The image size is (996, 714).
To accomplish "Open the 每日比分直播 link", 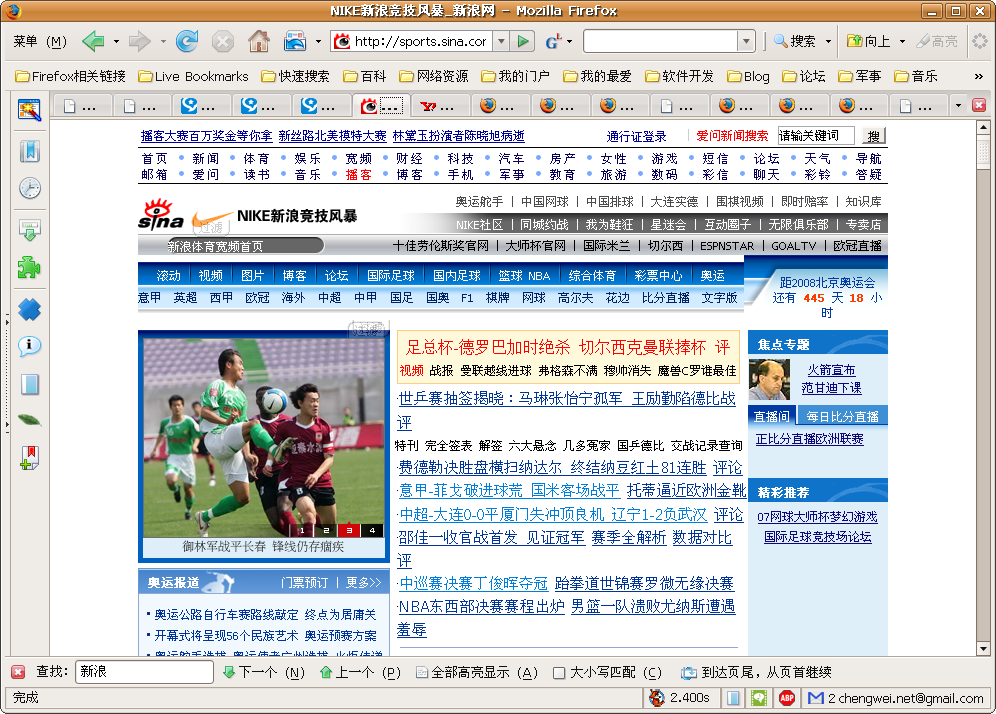I will coord(842,417).
